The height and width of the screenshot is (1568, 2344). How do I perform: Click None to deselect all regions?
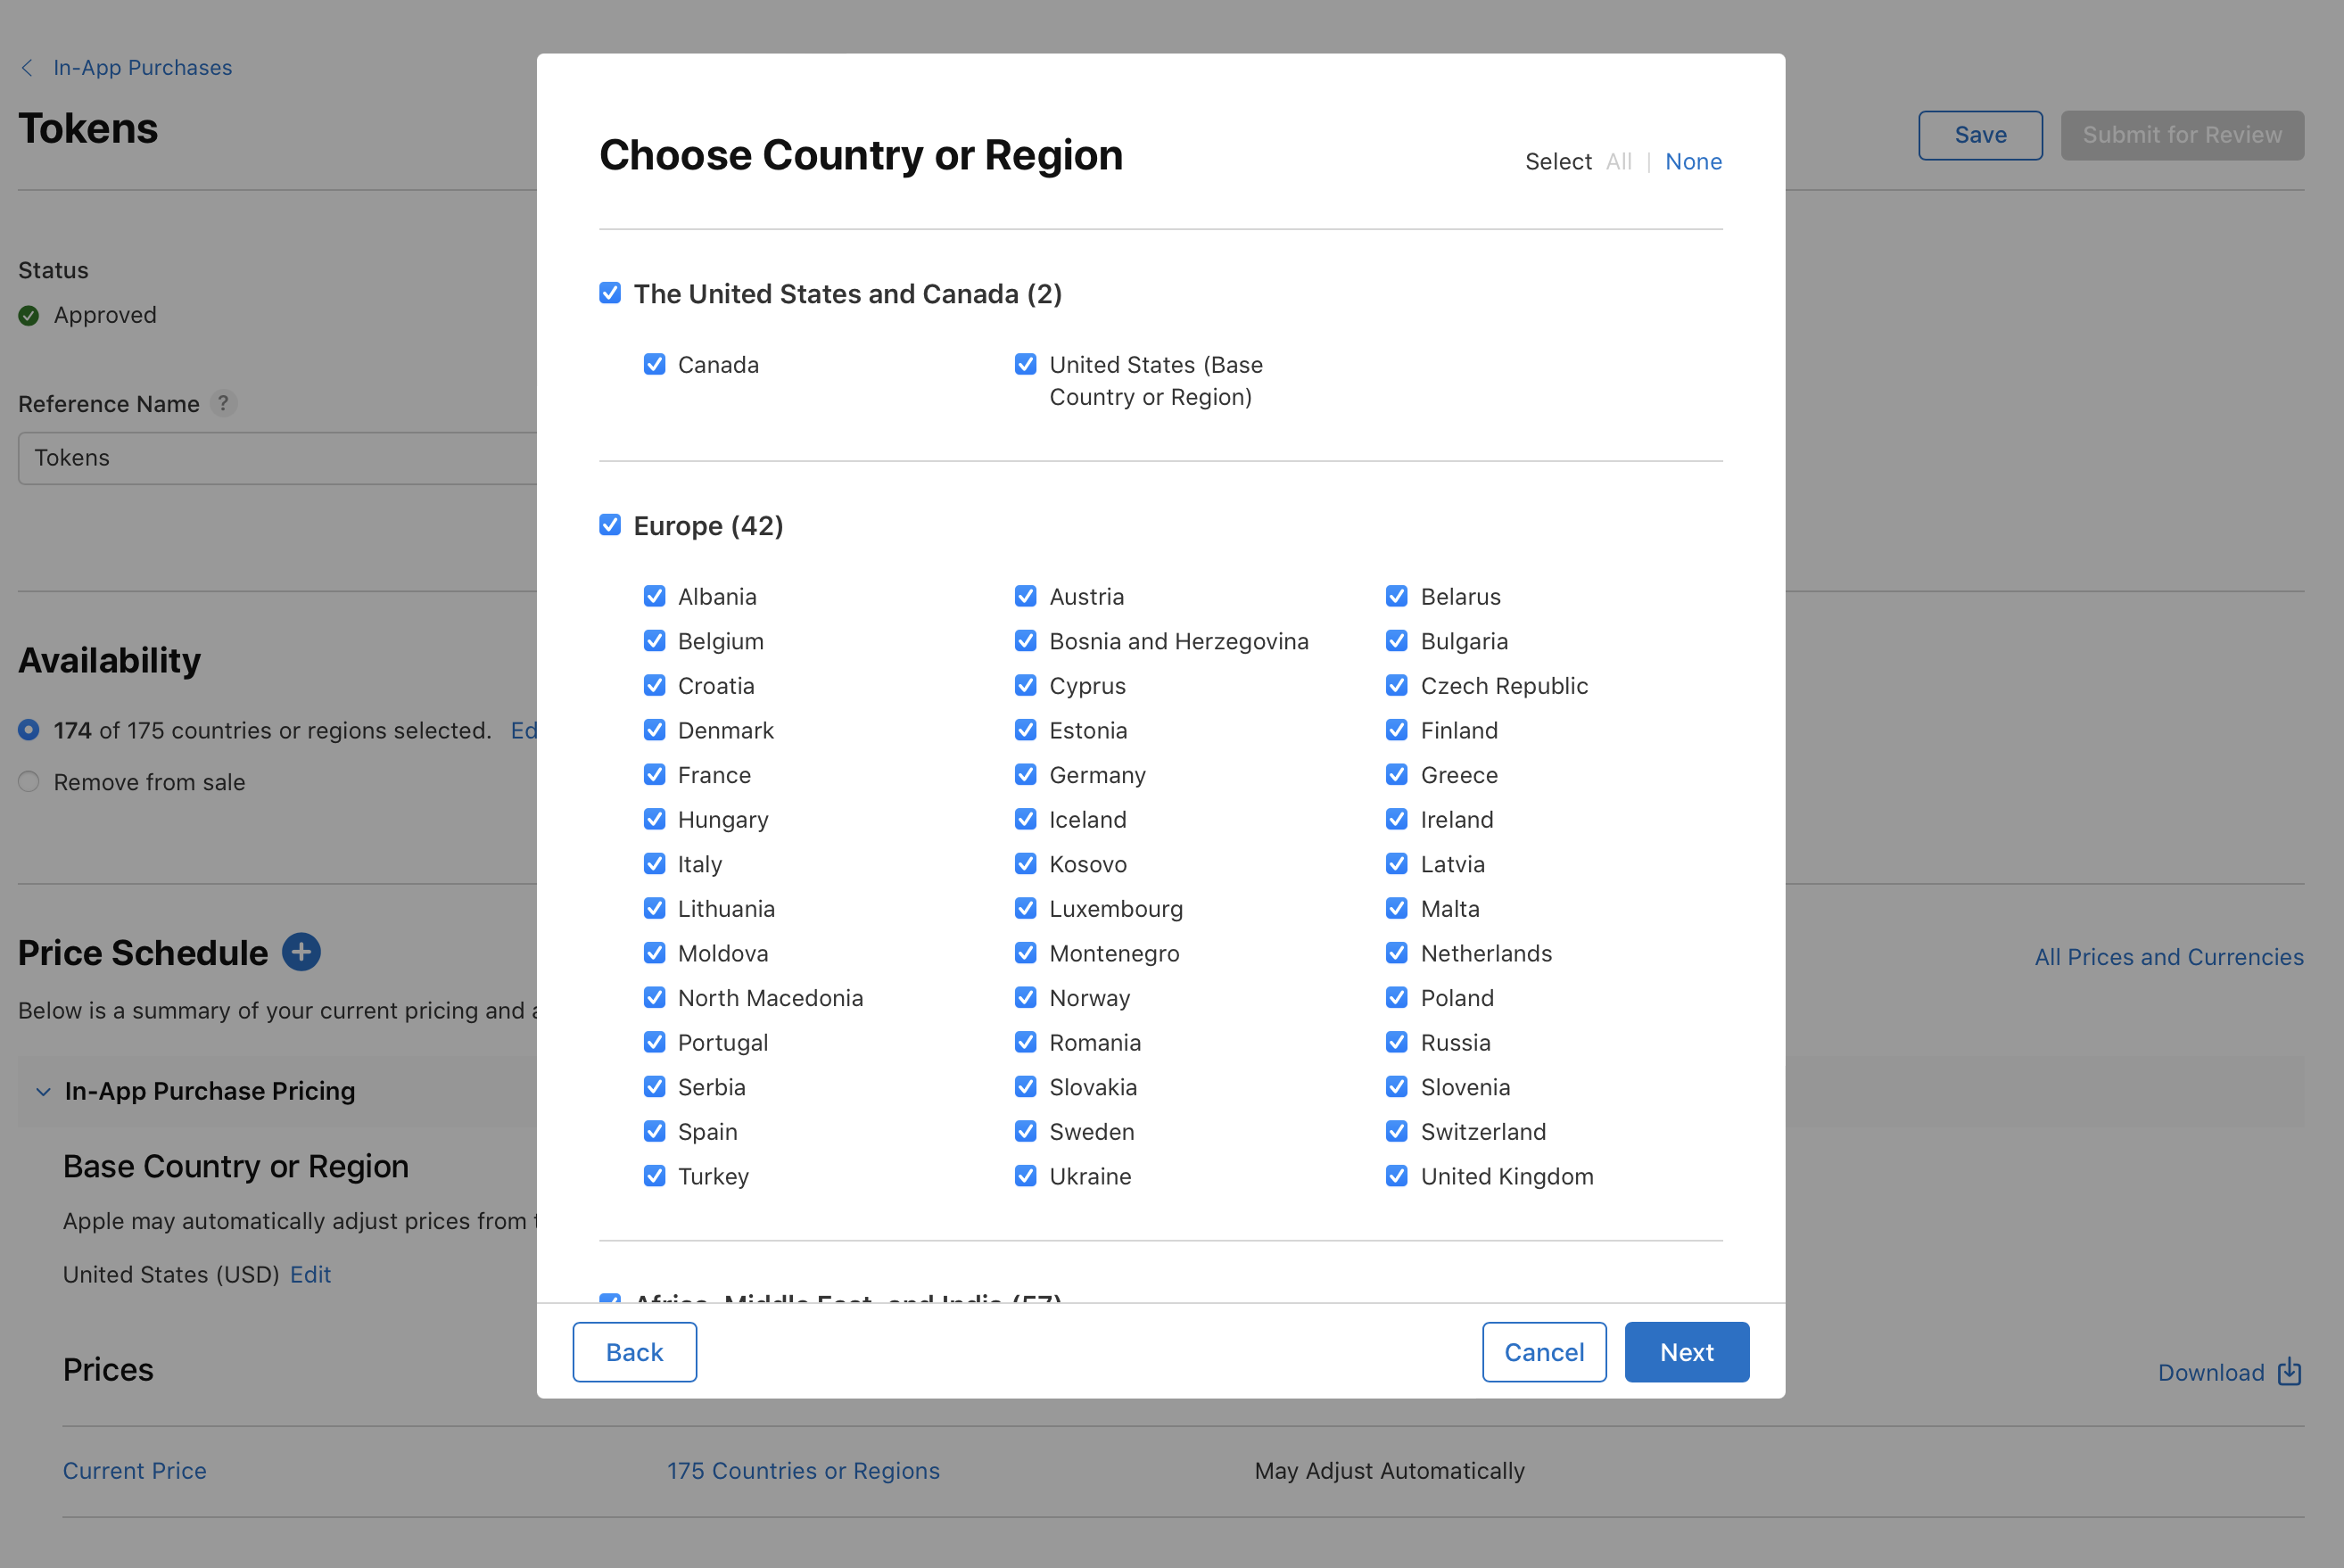1693,161
